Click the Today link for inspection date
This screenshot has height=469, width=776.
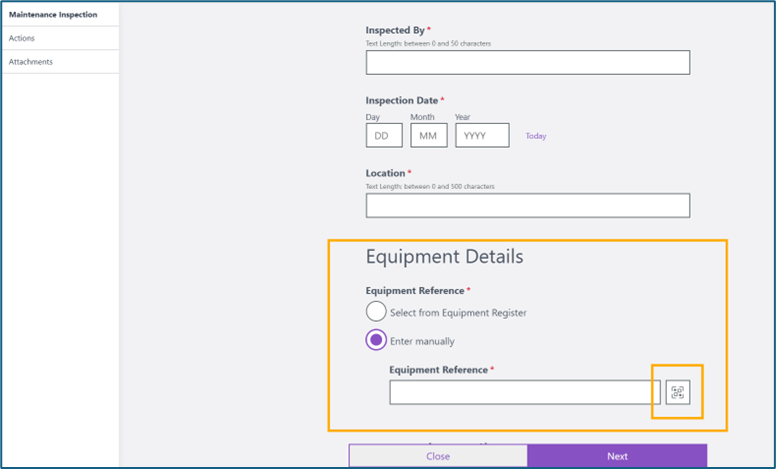536,136
